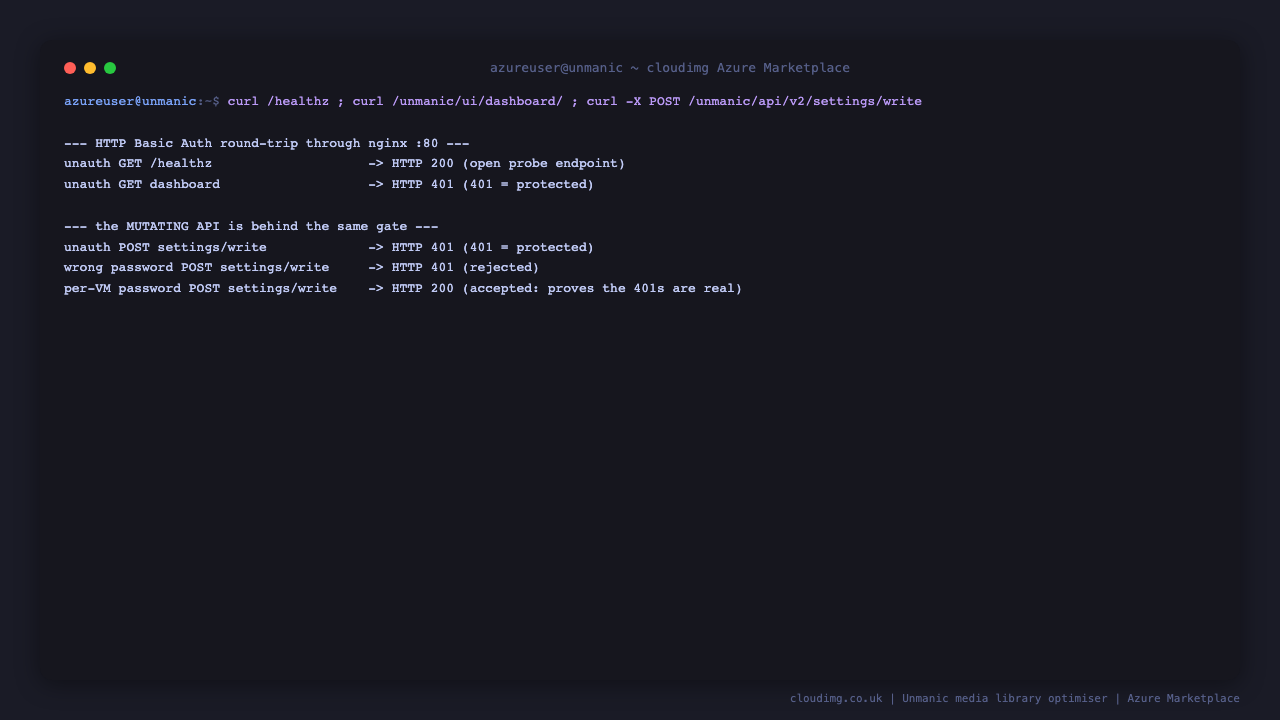Image resolution: width=1280 pixels, height=720 pixels.
Task: Click the 'unauth POST settings/write' line
Action: point(165,247)
